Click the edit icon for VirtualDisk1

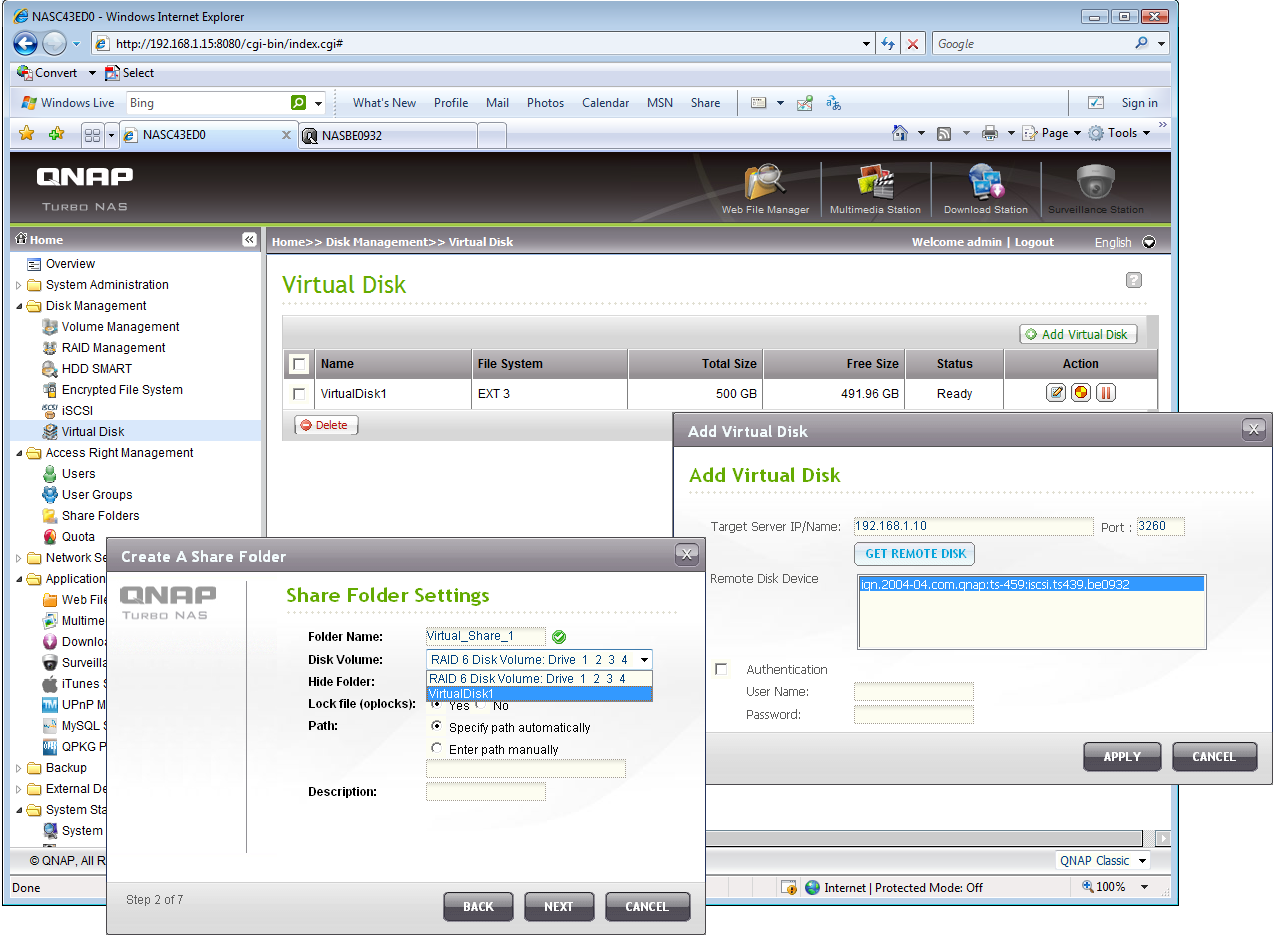1055,393
